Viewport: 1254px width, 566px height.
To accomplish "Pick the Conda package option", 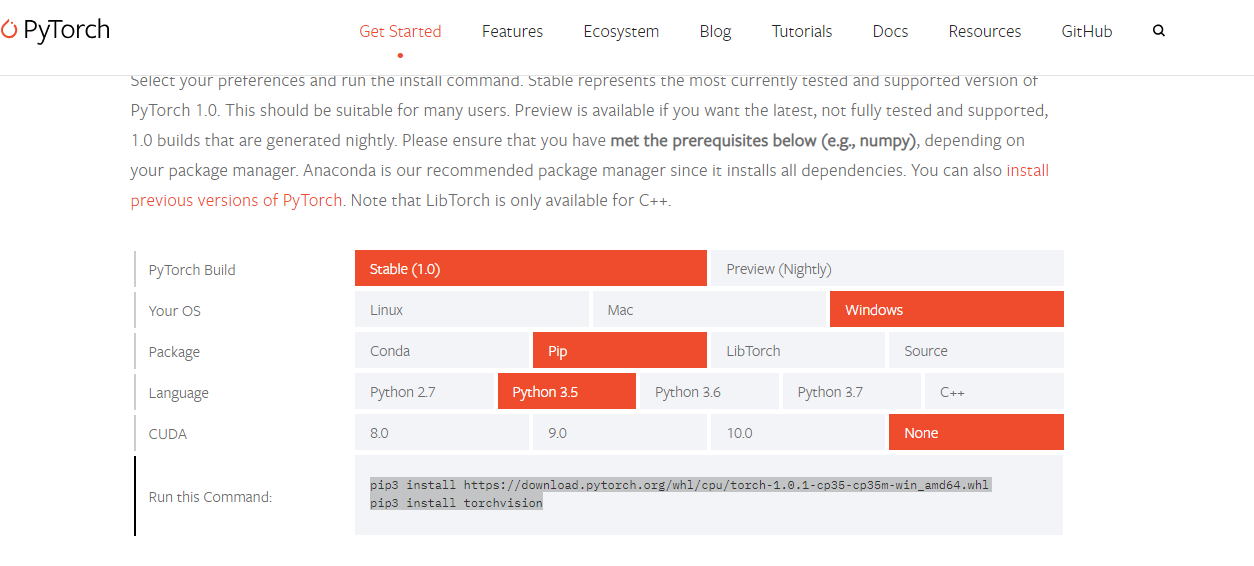I will (x=442, y=350).
